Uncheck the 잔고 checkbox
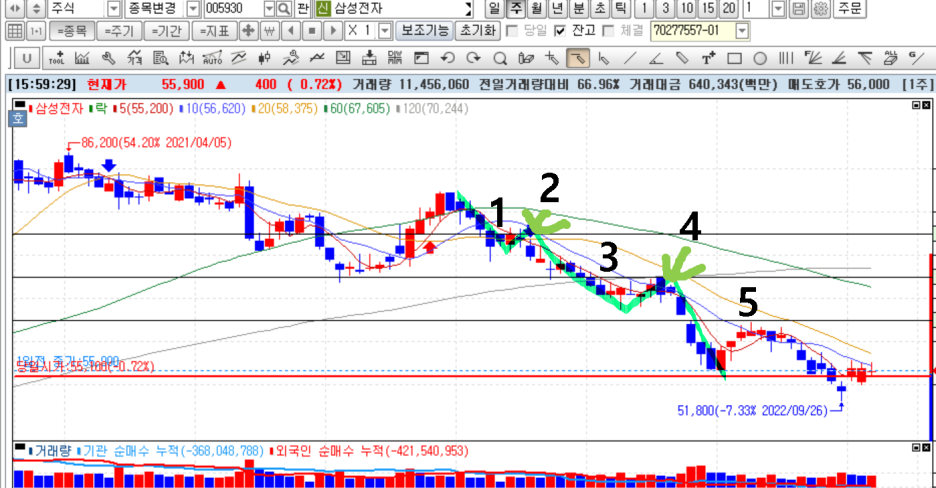The width and height of the screenshot is (936, 488). pyautogui.click(x=559, y=30)
